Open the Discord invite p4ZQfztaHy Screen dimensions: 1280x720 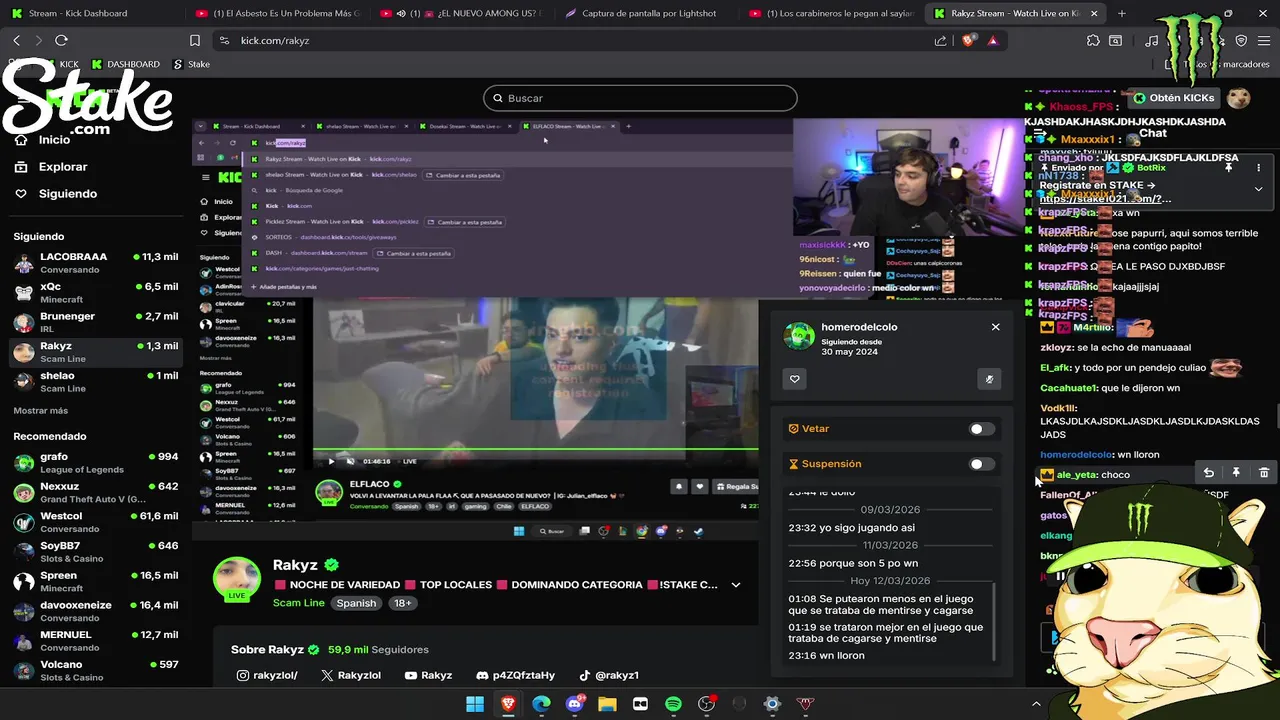515,675
